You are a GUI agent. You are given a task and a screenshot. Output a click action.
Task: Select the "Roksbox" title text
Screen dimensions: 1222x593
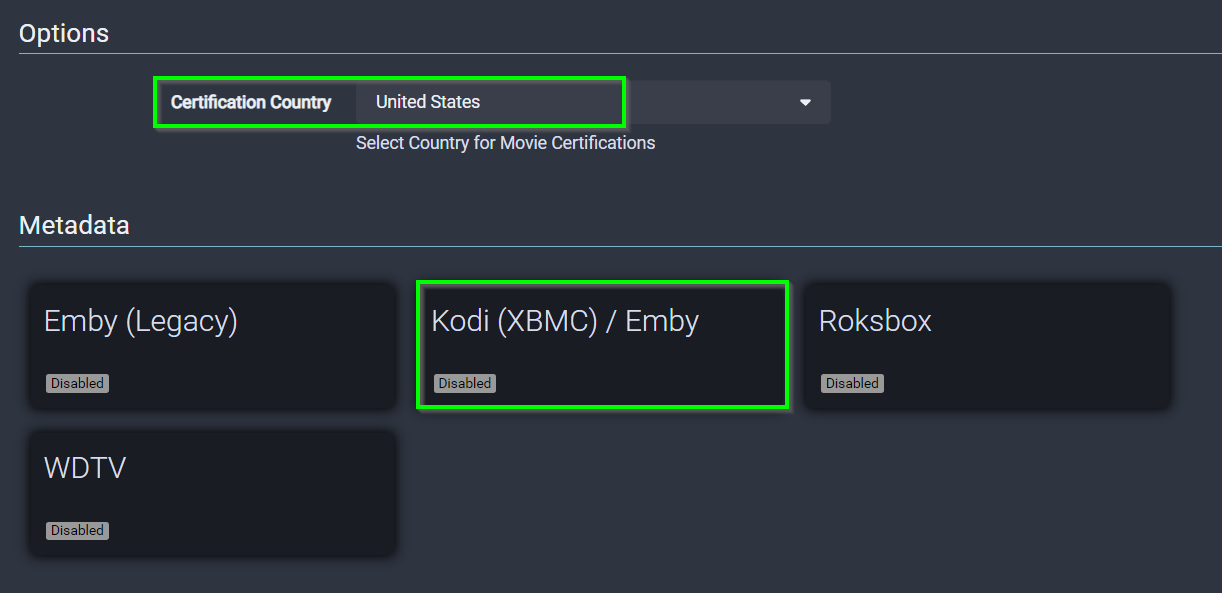[875, 321]
